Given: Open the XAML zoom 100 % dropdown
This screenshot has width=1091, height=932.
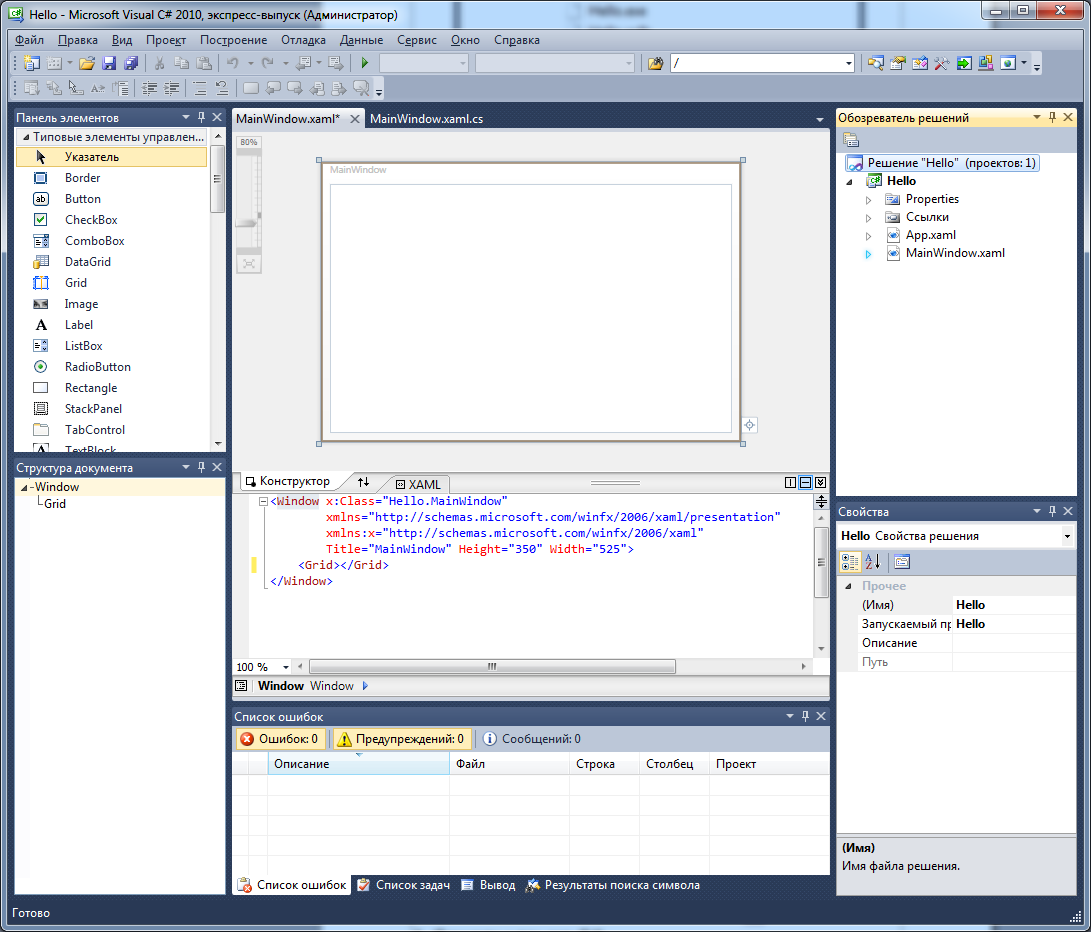Looking at the screenshot, I should tap(285, 667).
